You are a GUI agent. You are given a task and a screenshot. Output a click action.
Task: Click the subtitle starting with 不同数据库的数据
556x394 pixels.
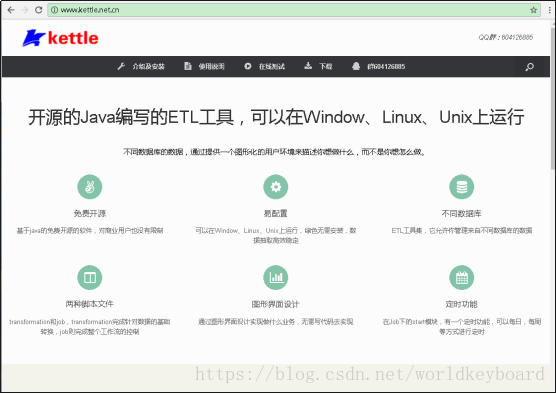click(x=274, y=152)
